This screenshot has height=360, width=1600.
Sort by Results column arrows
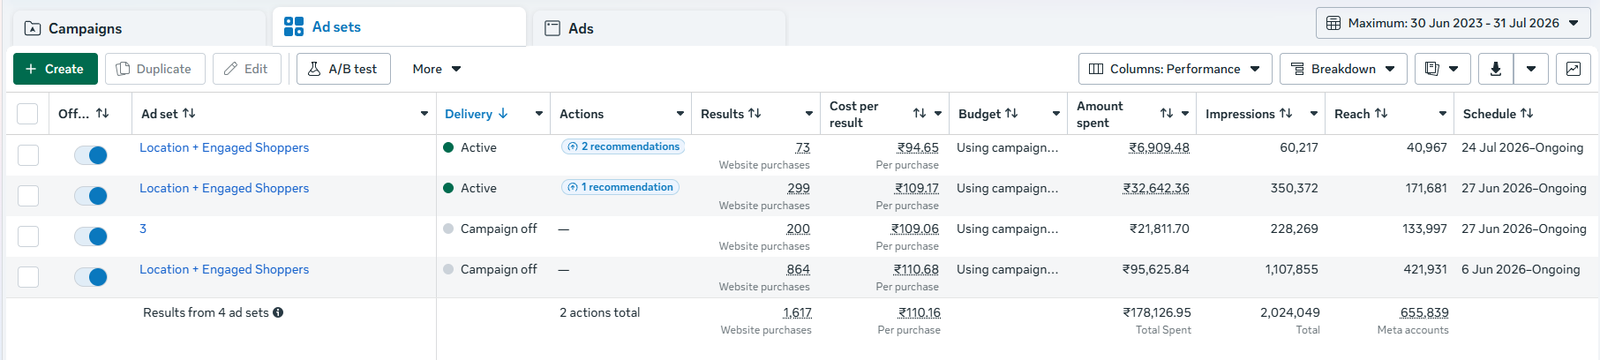(x=755, y=114)
